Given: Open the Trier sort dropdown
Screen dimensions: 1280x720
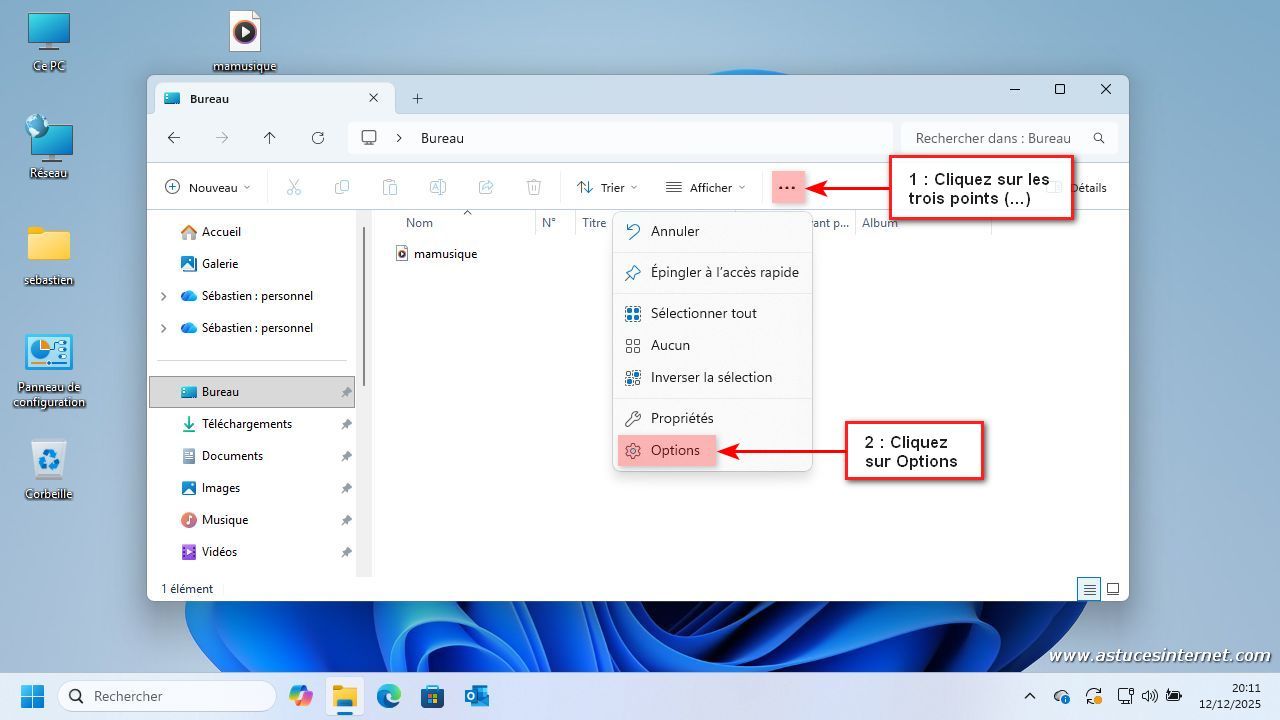Looking at the screenshot, I should click(x=606, y=187).
